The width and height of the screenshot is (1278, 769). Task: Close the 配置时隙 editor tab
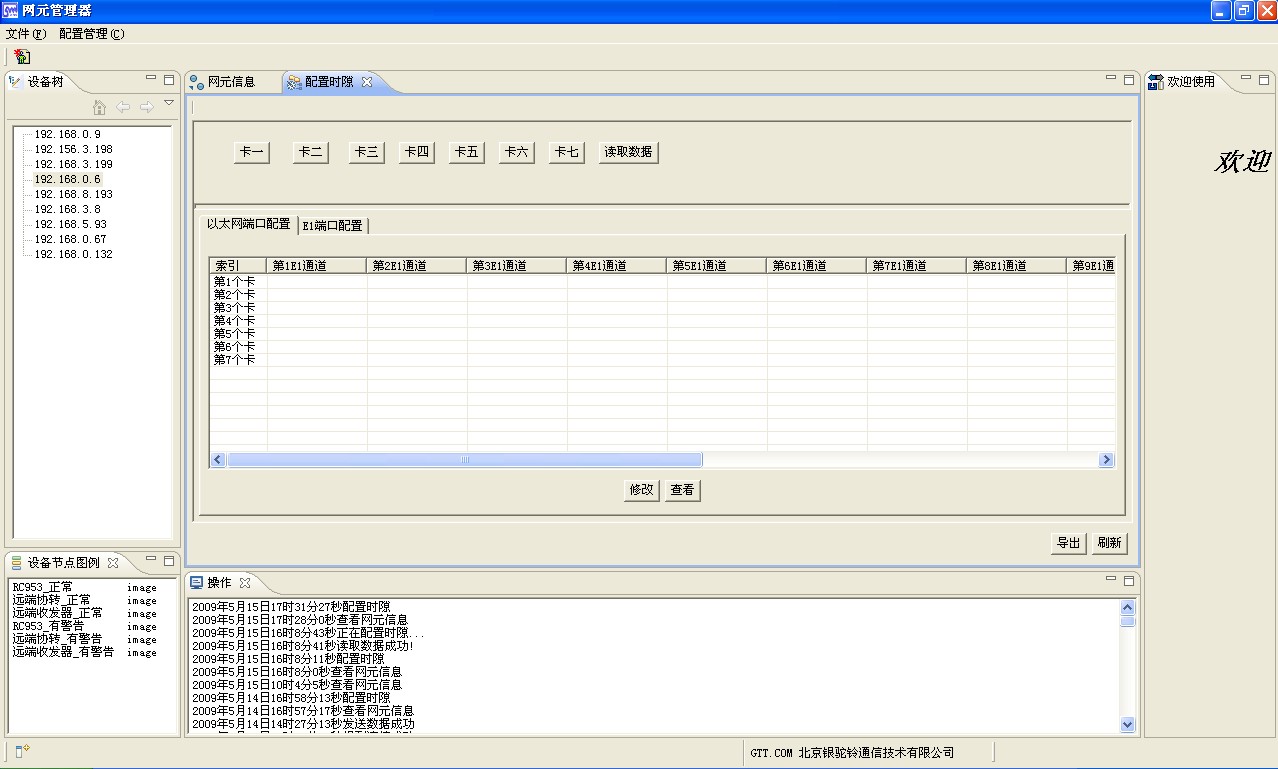coord(367,82)
